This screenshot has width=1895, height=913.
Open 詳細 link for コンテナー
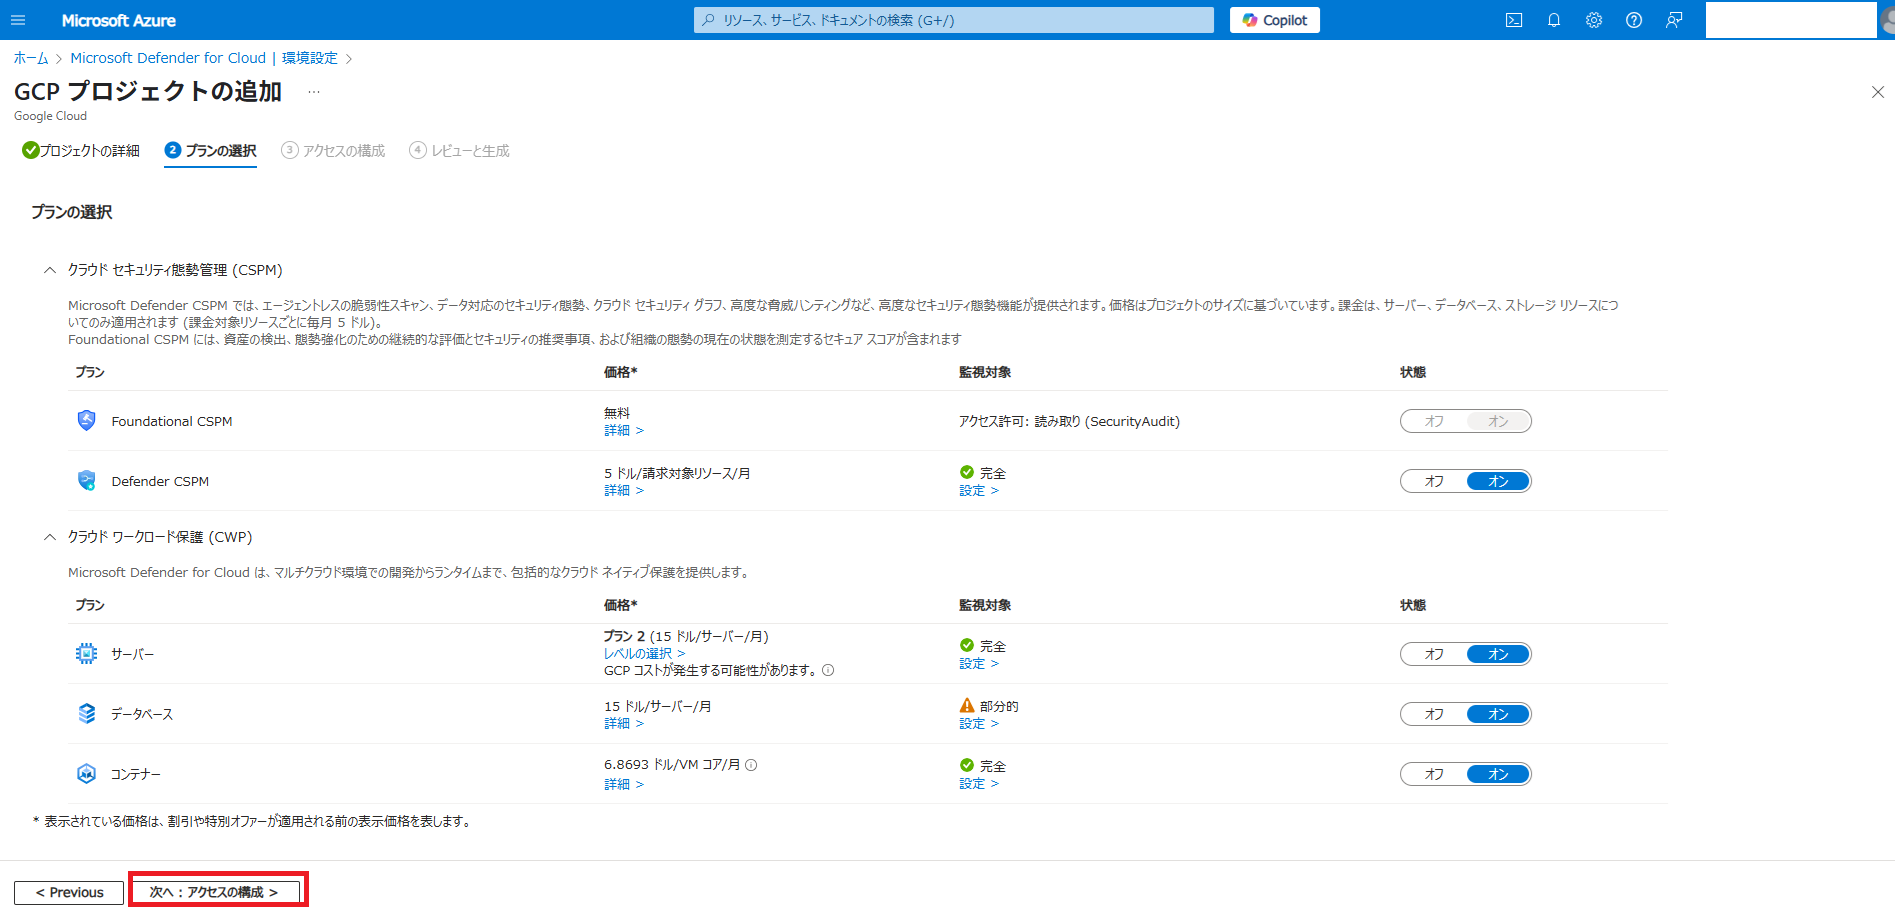point(623,784)
